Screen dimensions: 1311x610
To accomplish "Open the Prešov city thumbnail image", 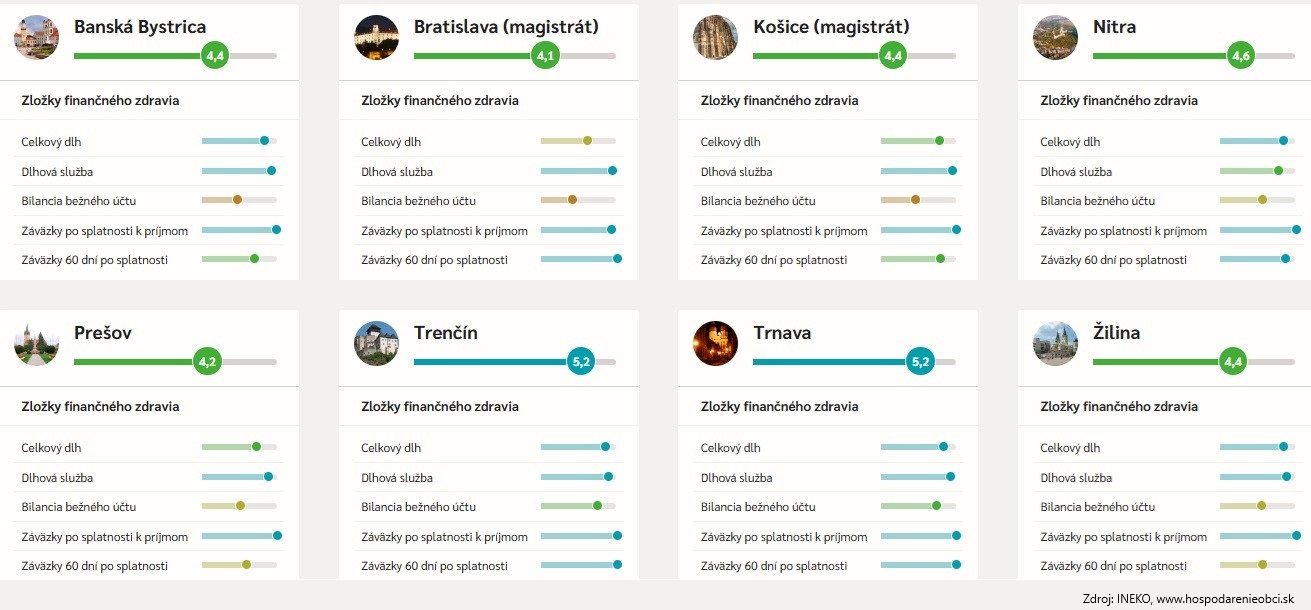I will 37,344.
